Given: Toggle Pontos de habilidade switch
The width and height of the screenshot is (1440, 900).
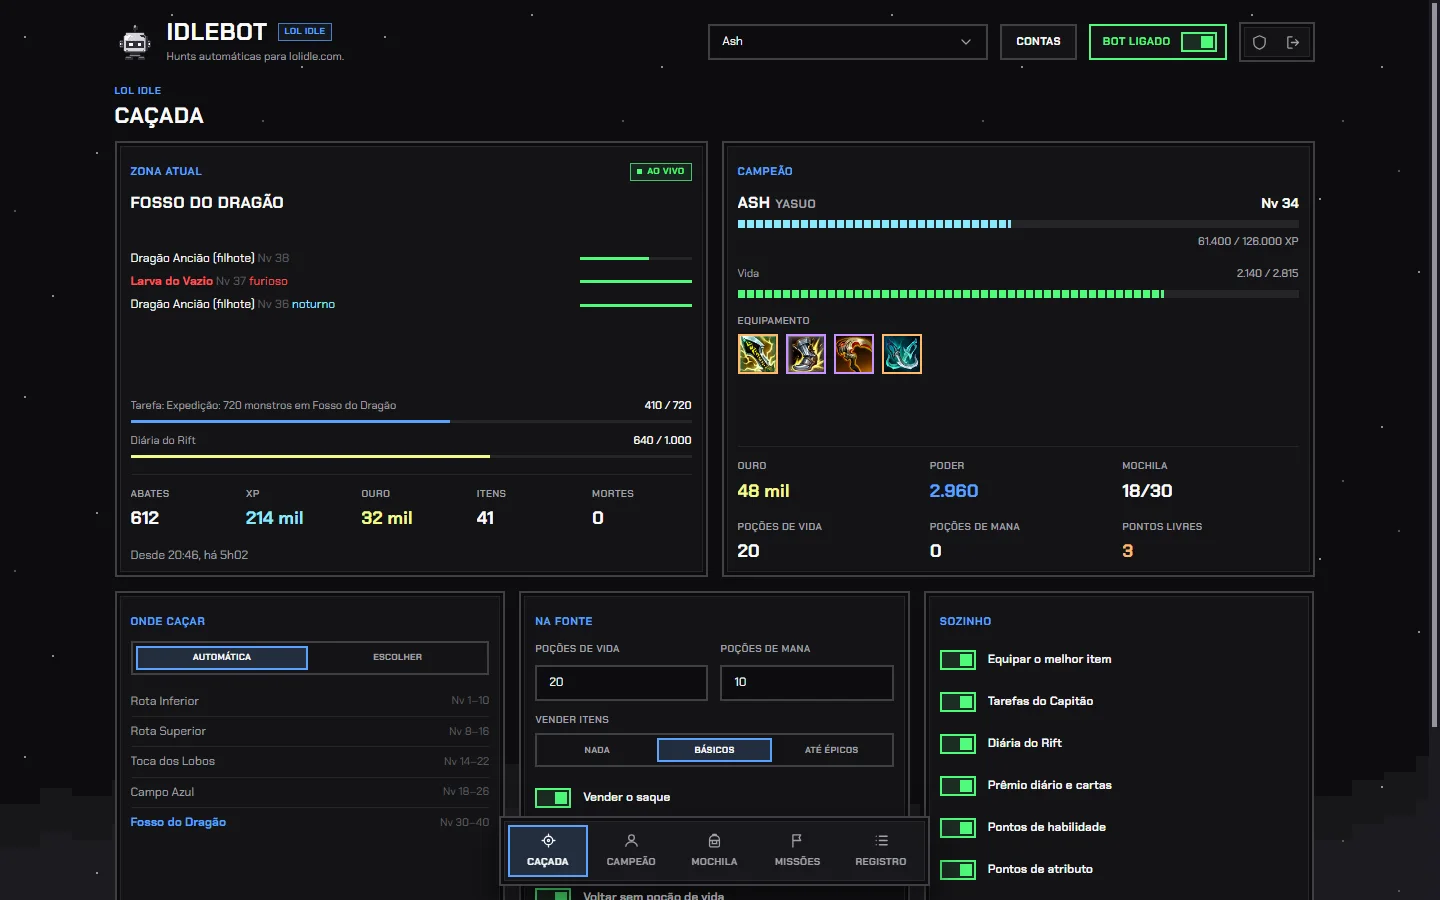Looking at the screenshot, I should click(x=958, y=827).
